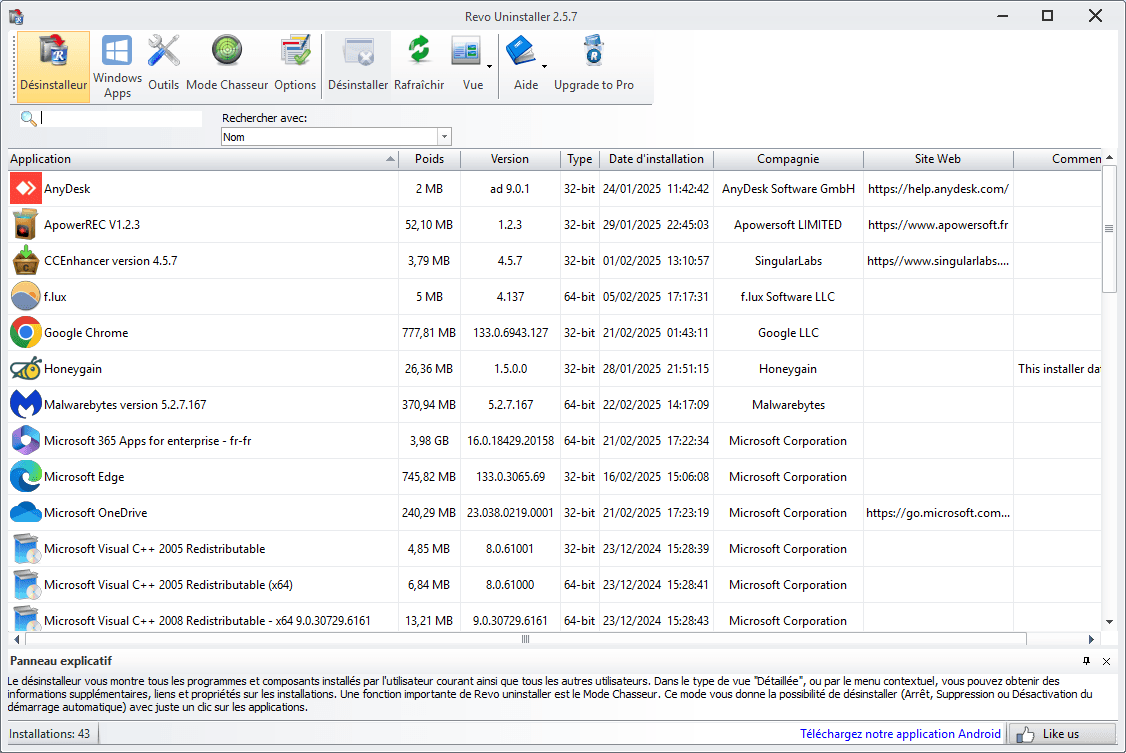Sort by Type column header
1126x753 pixels.
point(580,159)
